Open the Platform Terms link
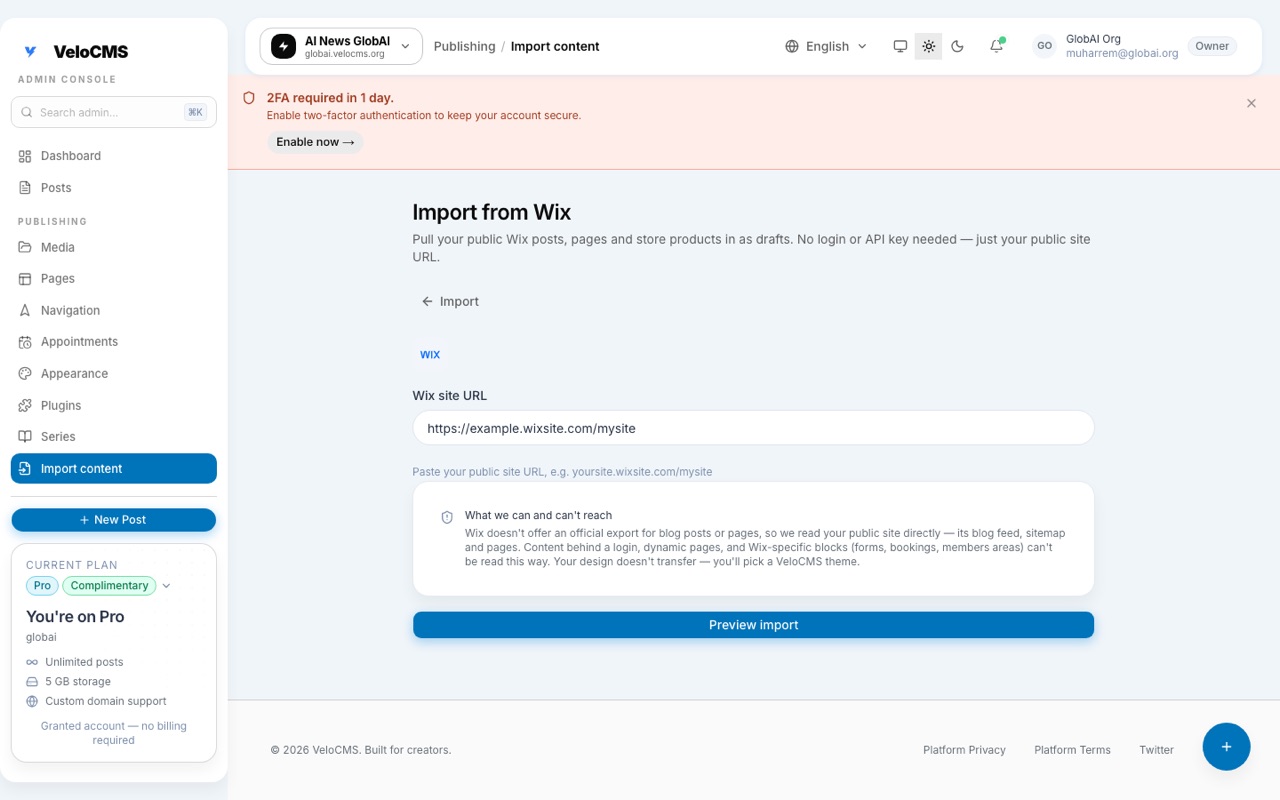 pyautogui.click(x=1072, y=750)
